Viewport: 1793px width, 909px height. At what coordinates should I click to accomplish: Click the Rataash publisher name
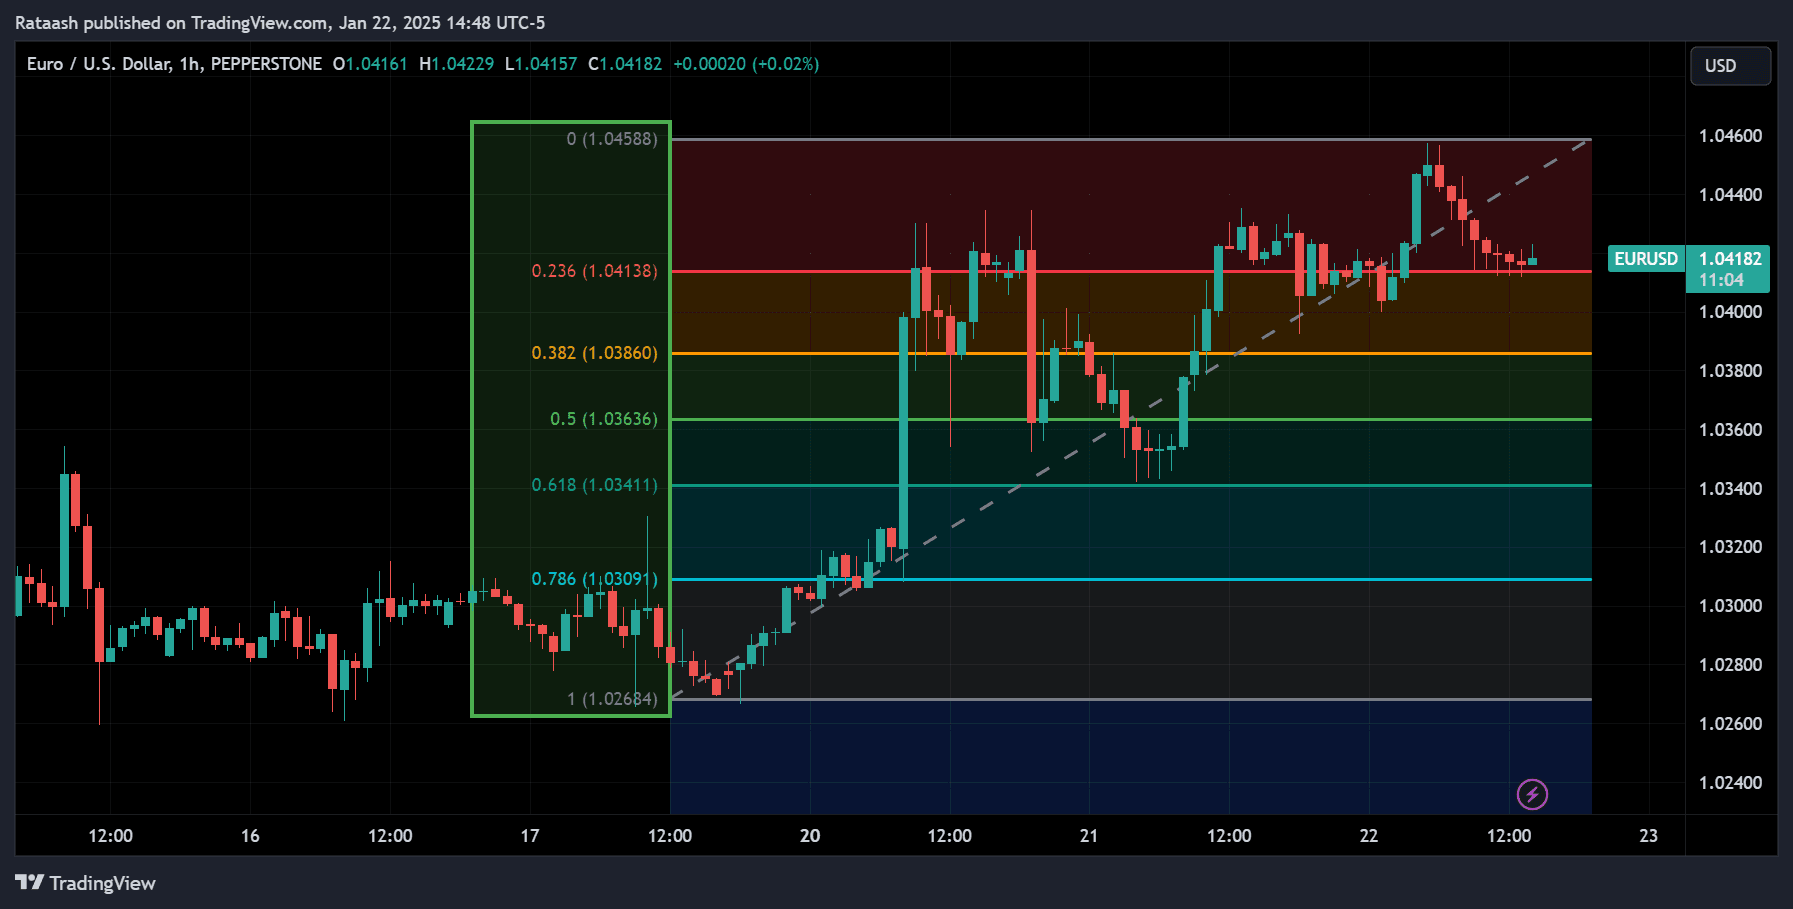tap(48, 22)
